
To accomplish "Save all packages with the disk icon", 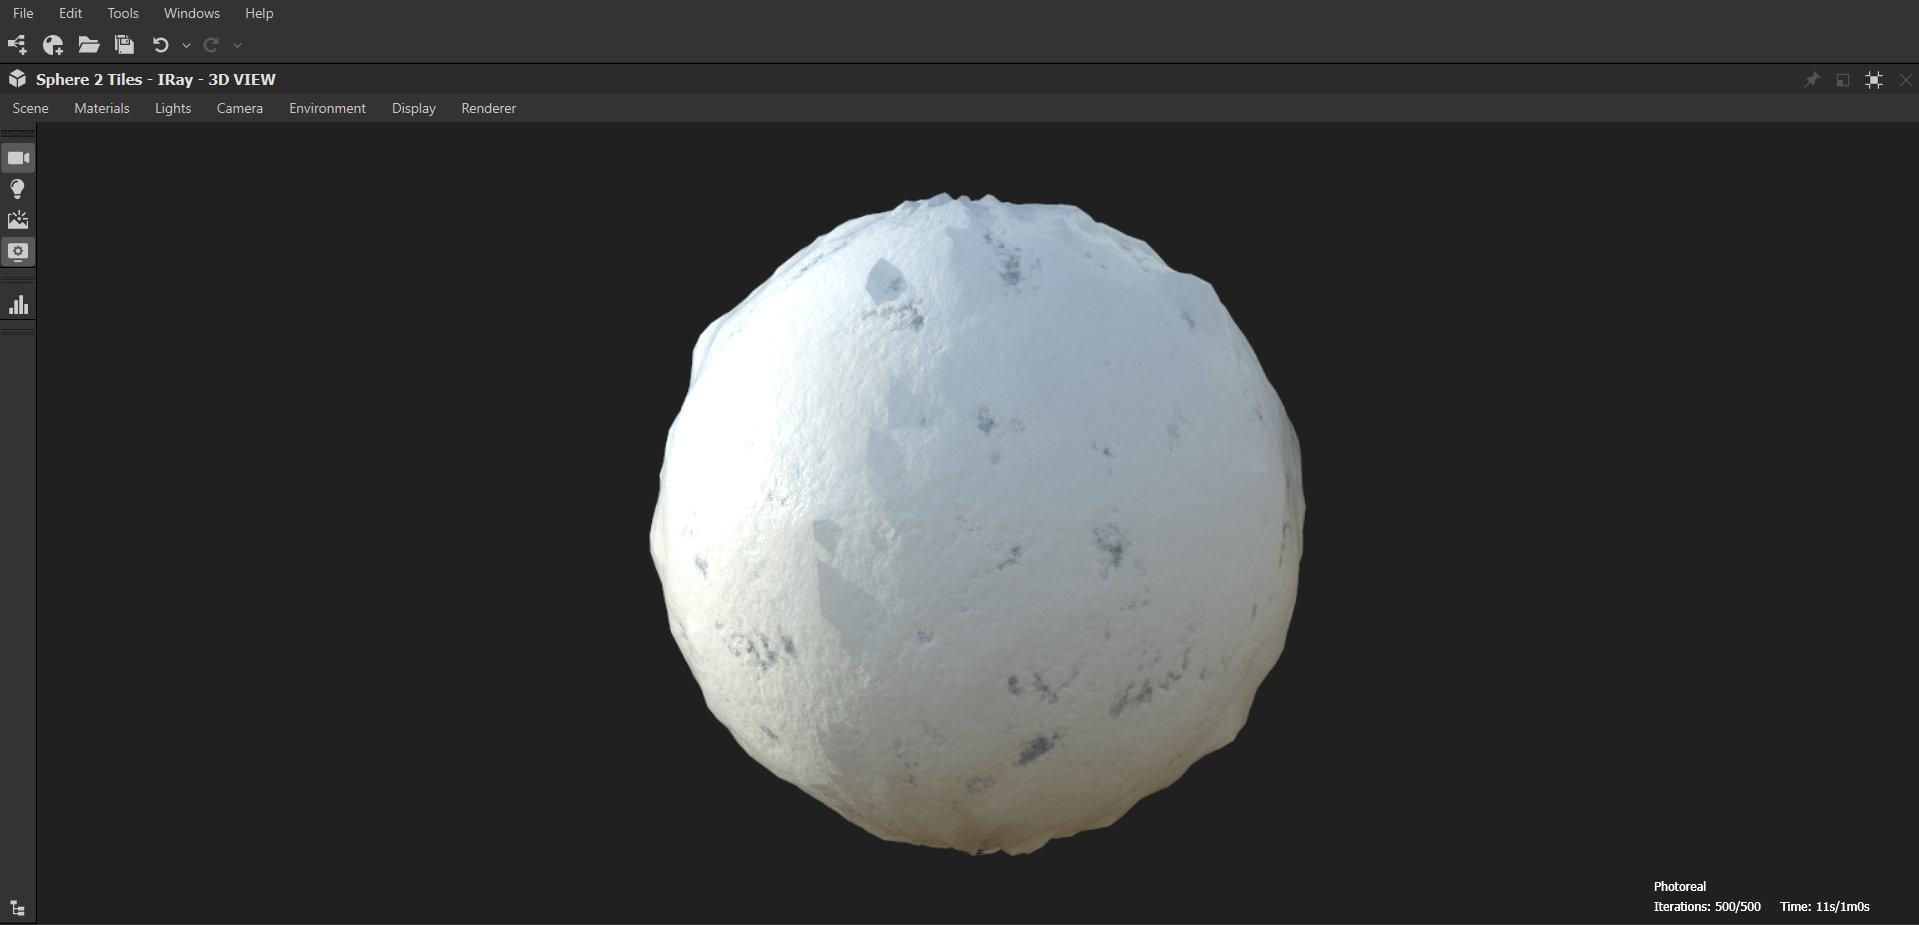I will coord(124,44).
